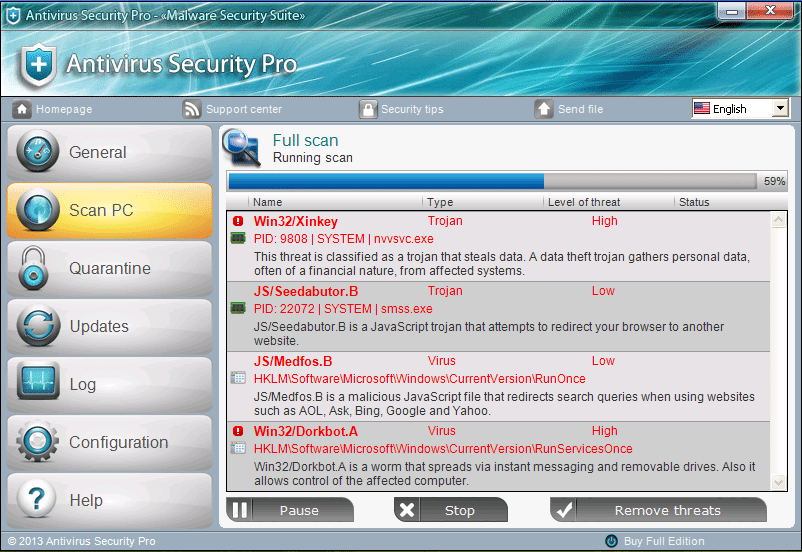Click the registry icon beside the RunOnce path
Image resolution: width=802 pixels, height=552 pixels.
click(238, 378)
